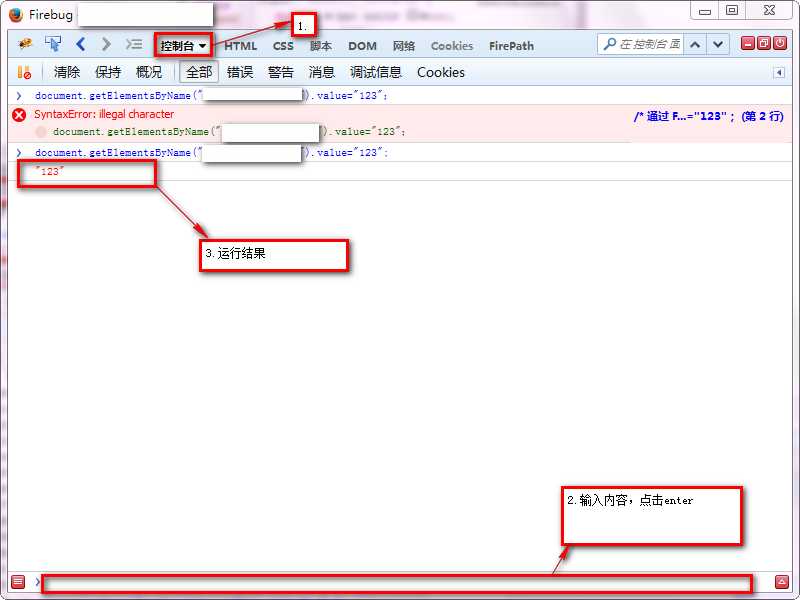The width and height of the screenshot is (800, 600).
Task: Switch to the HTML tab
Action: tap(240, 46)
